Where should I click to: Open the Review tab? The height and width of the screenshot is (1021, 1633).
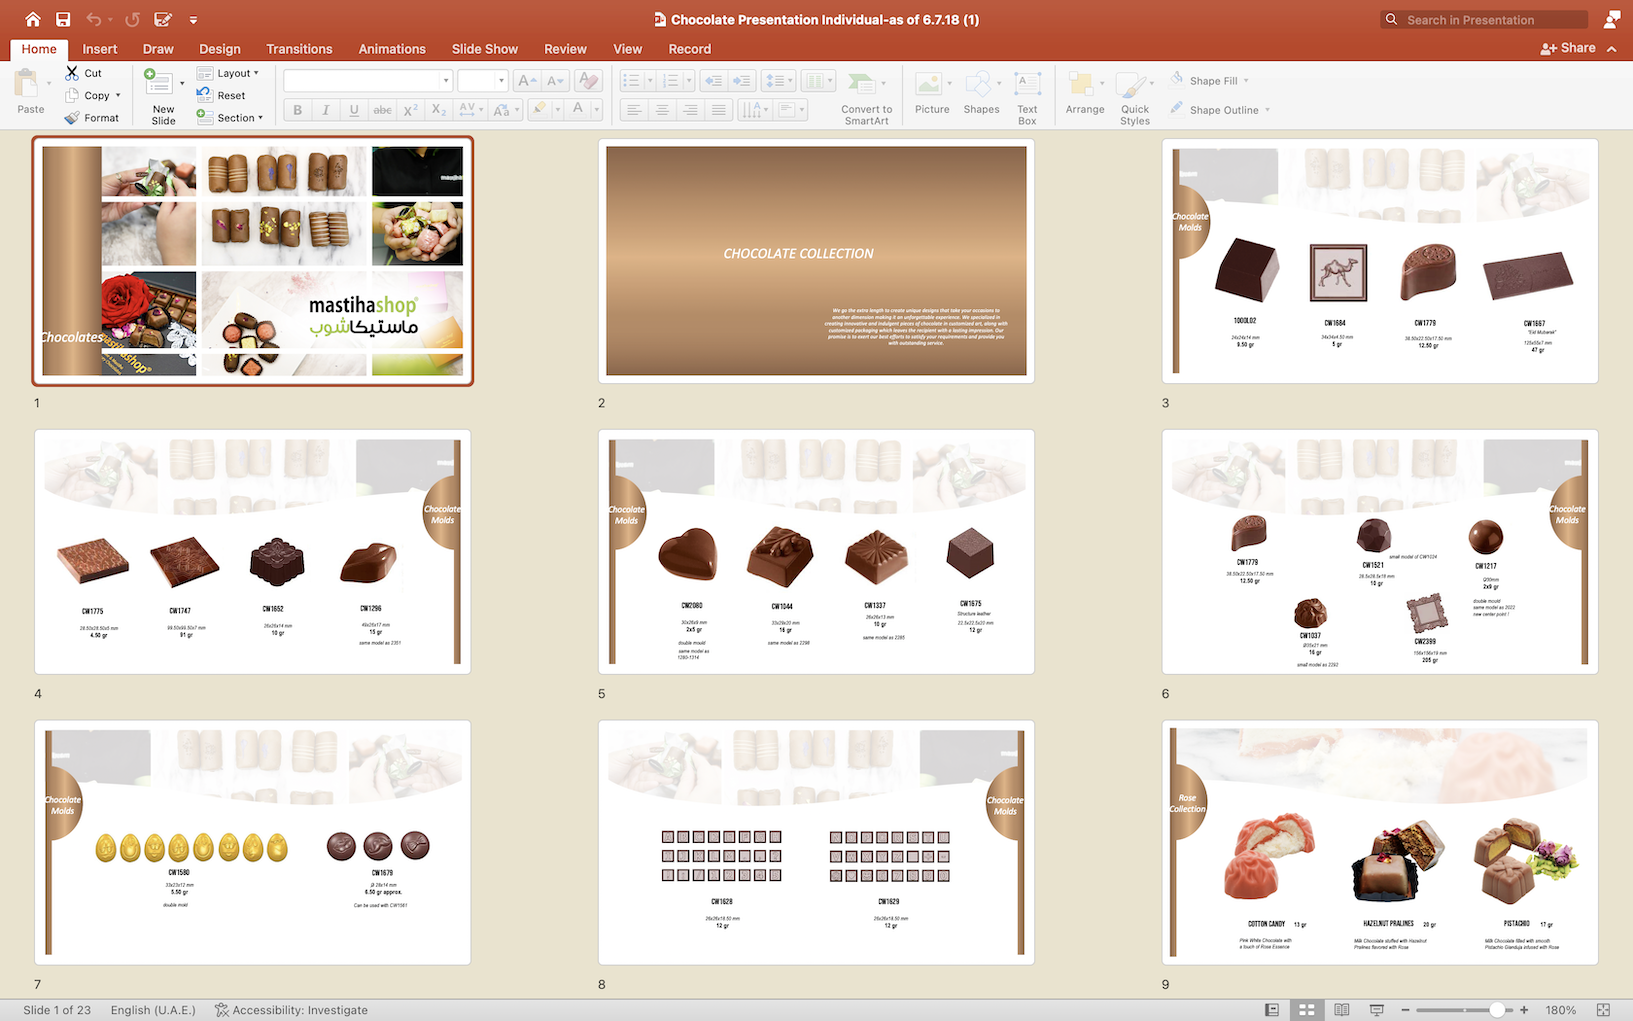click(x=565, y=49)
